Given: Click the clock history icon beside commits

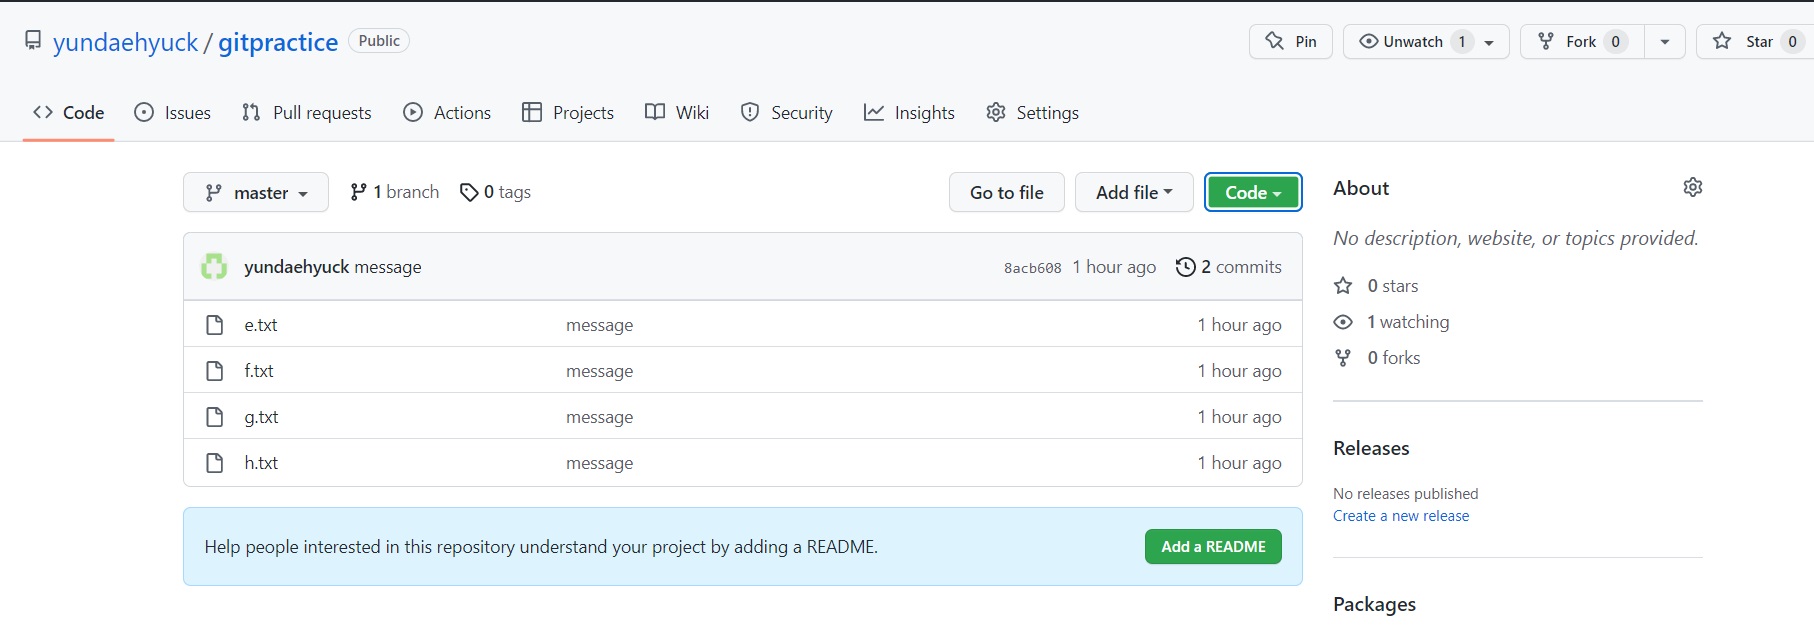Looking at the screenshot, I should pos(1186,267).
